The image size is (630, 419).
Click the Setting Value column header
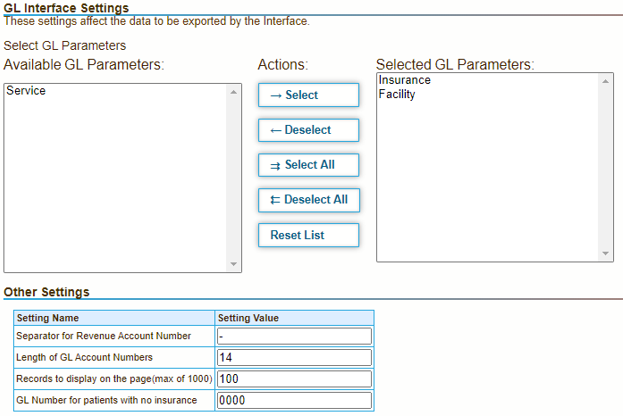249,318
